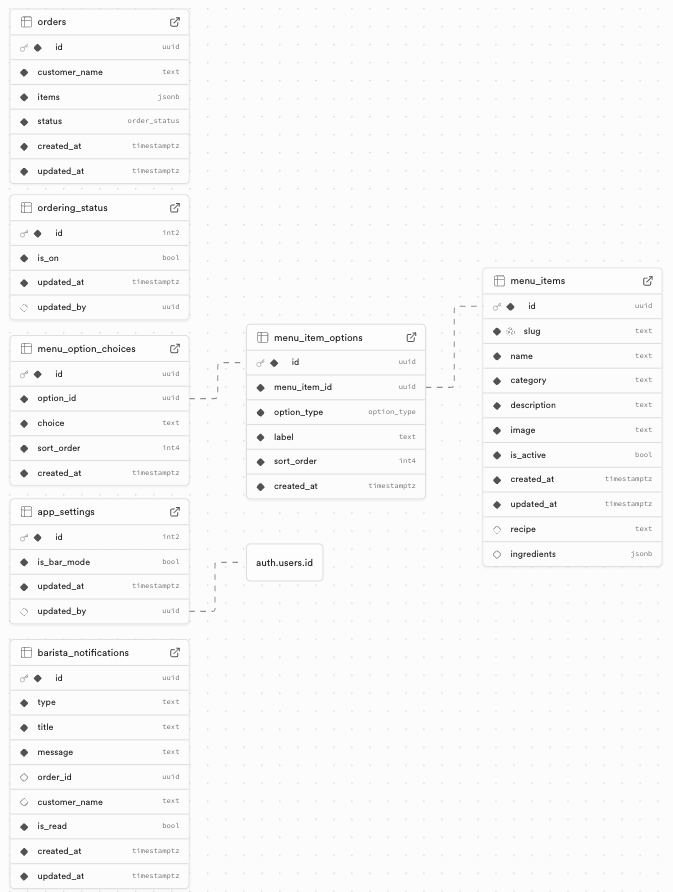Click menu_option_choices open-table icon
This screenshot has height=892, width=673.
point(175,349)
